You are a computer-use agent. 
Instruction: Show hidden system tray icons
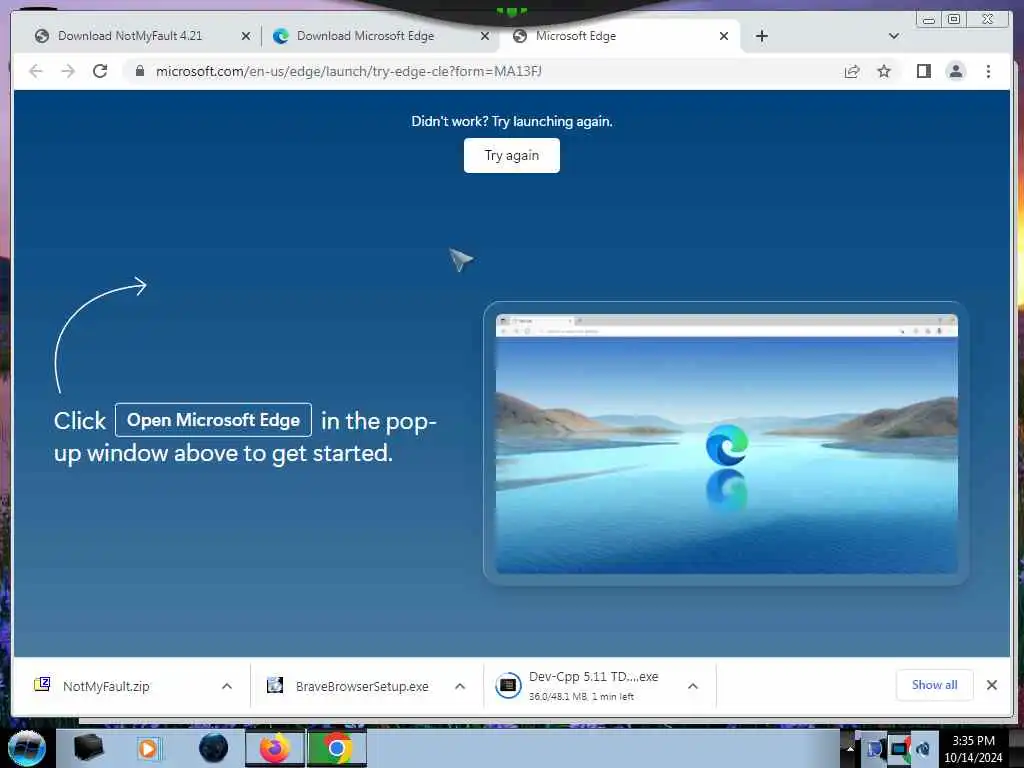click(x=850, y=748)
